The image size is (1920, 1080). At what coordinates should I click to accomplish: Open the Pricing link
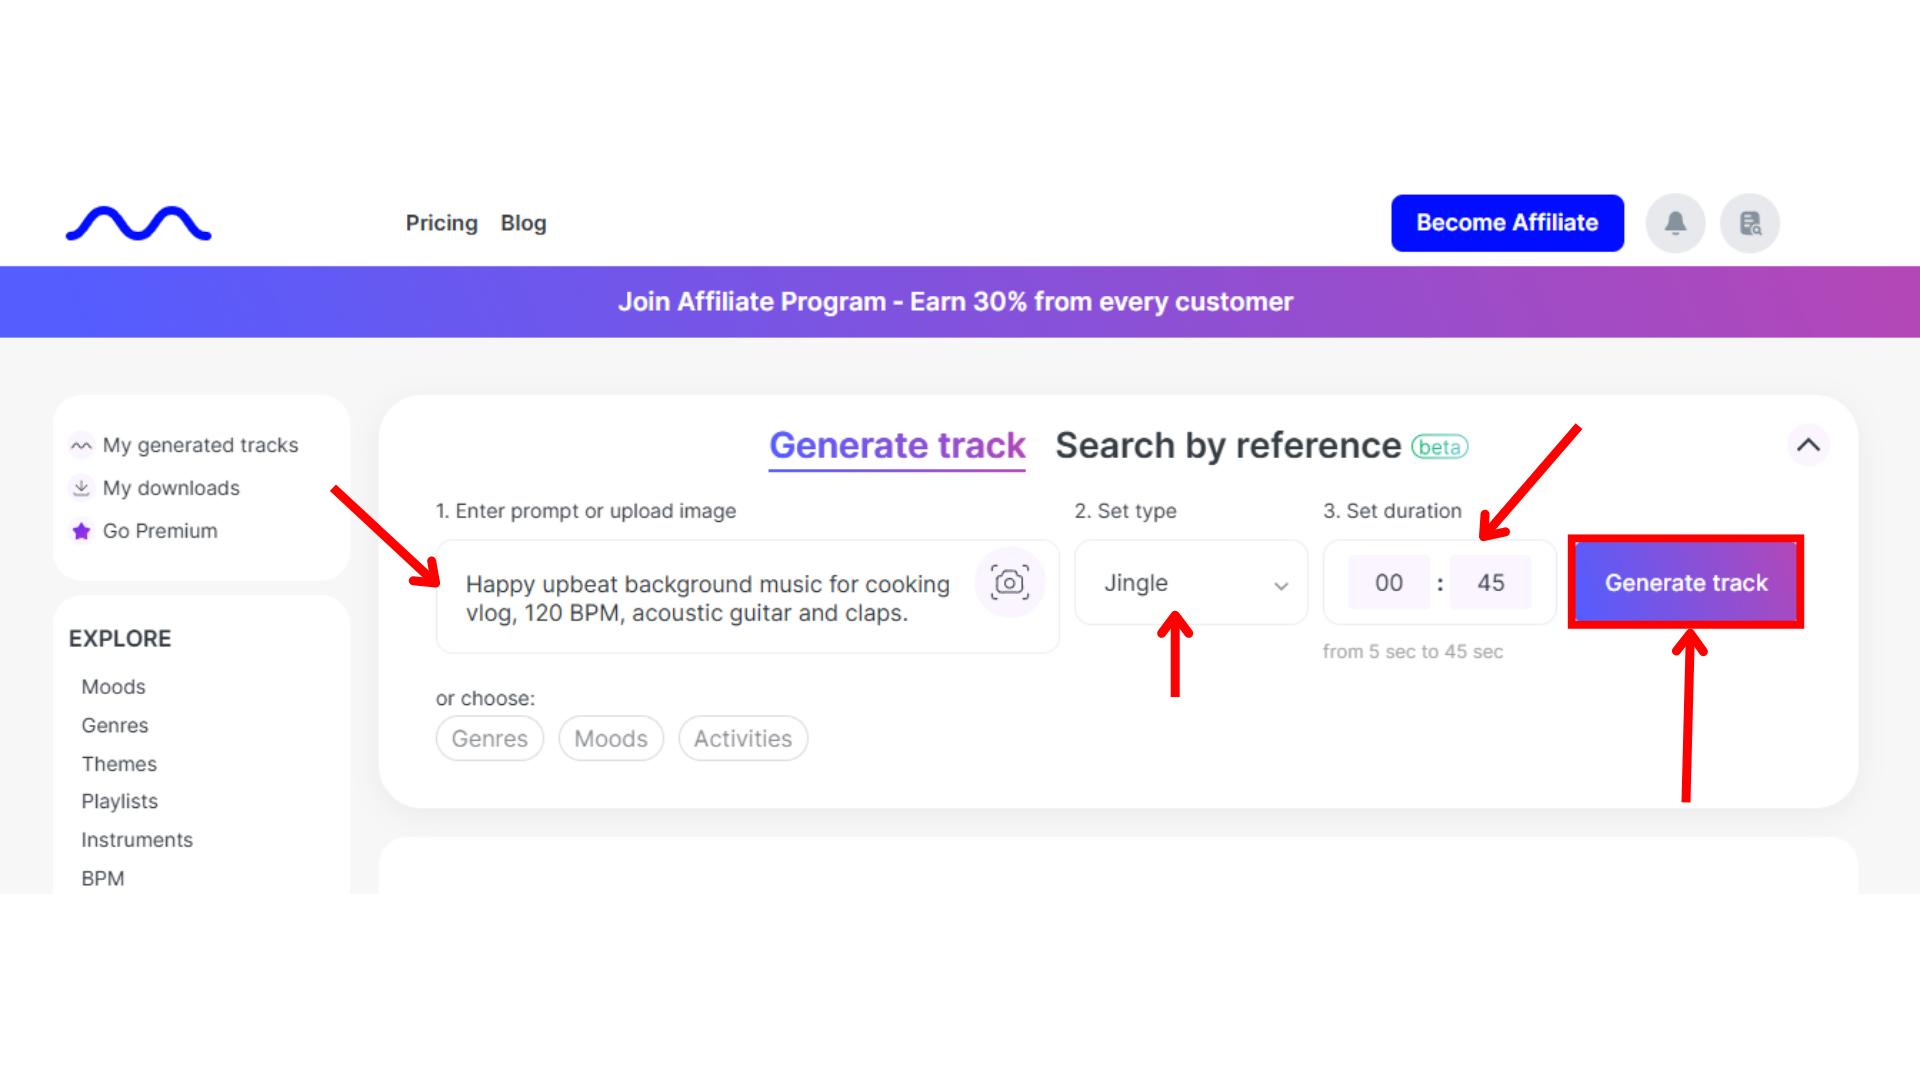(441, 223)
